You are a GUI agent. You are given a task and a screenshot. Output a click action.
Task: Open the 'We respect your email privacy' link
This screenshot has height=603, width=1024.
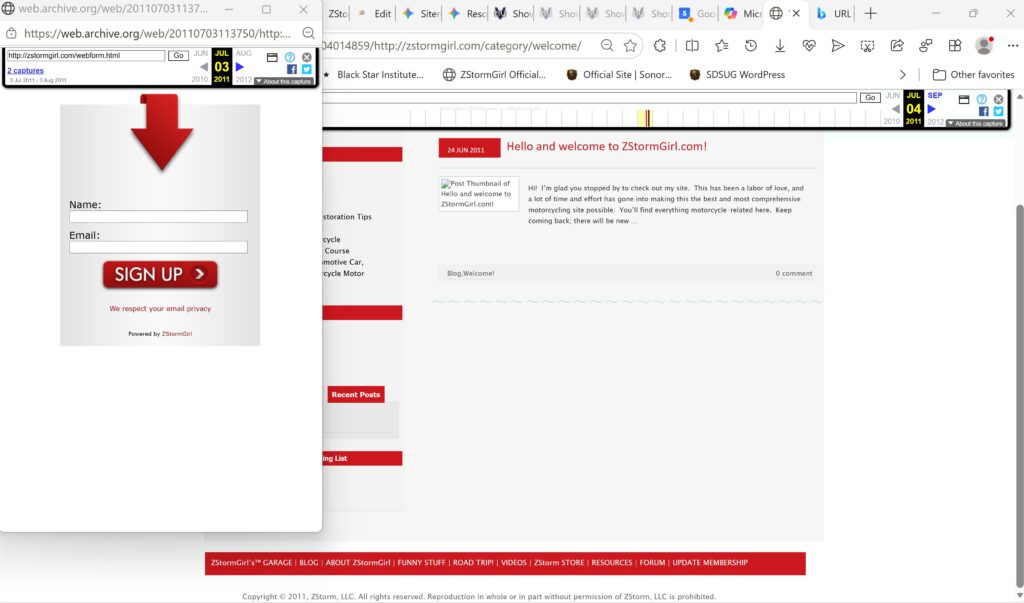pos(160,308)
